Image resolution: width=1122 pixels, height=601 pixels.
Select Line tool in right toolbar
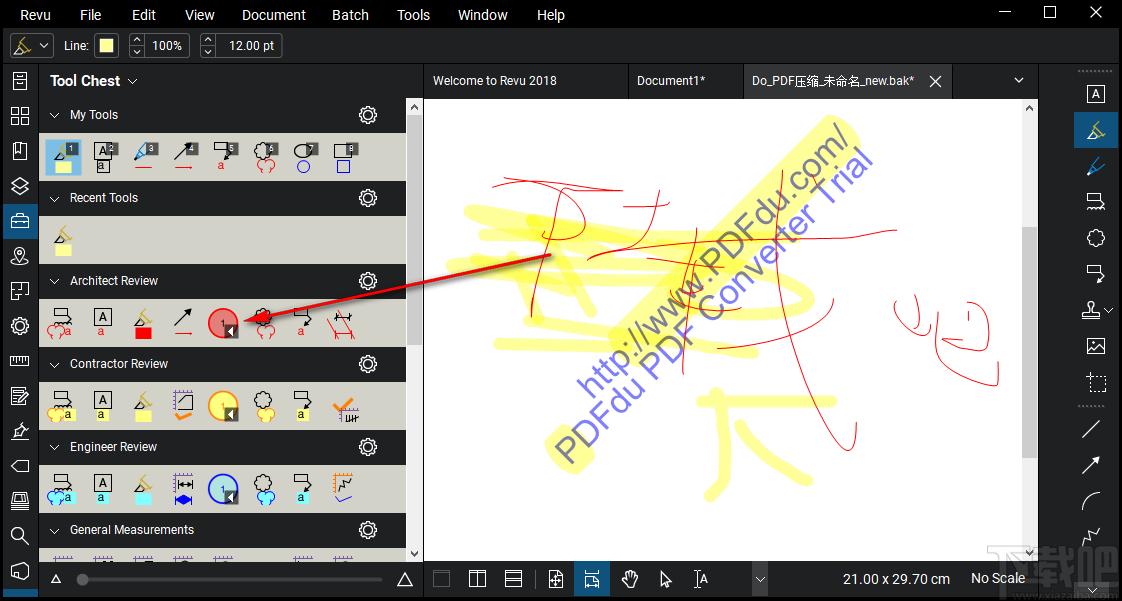click(1091, 429)
